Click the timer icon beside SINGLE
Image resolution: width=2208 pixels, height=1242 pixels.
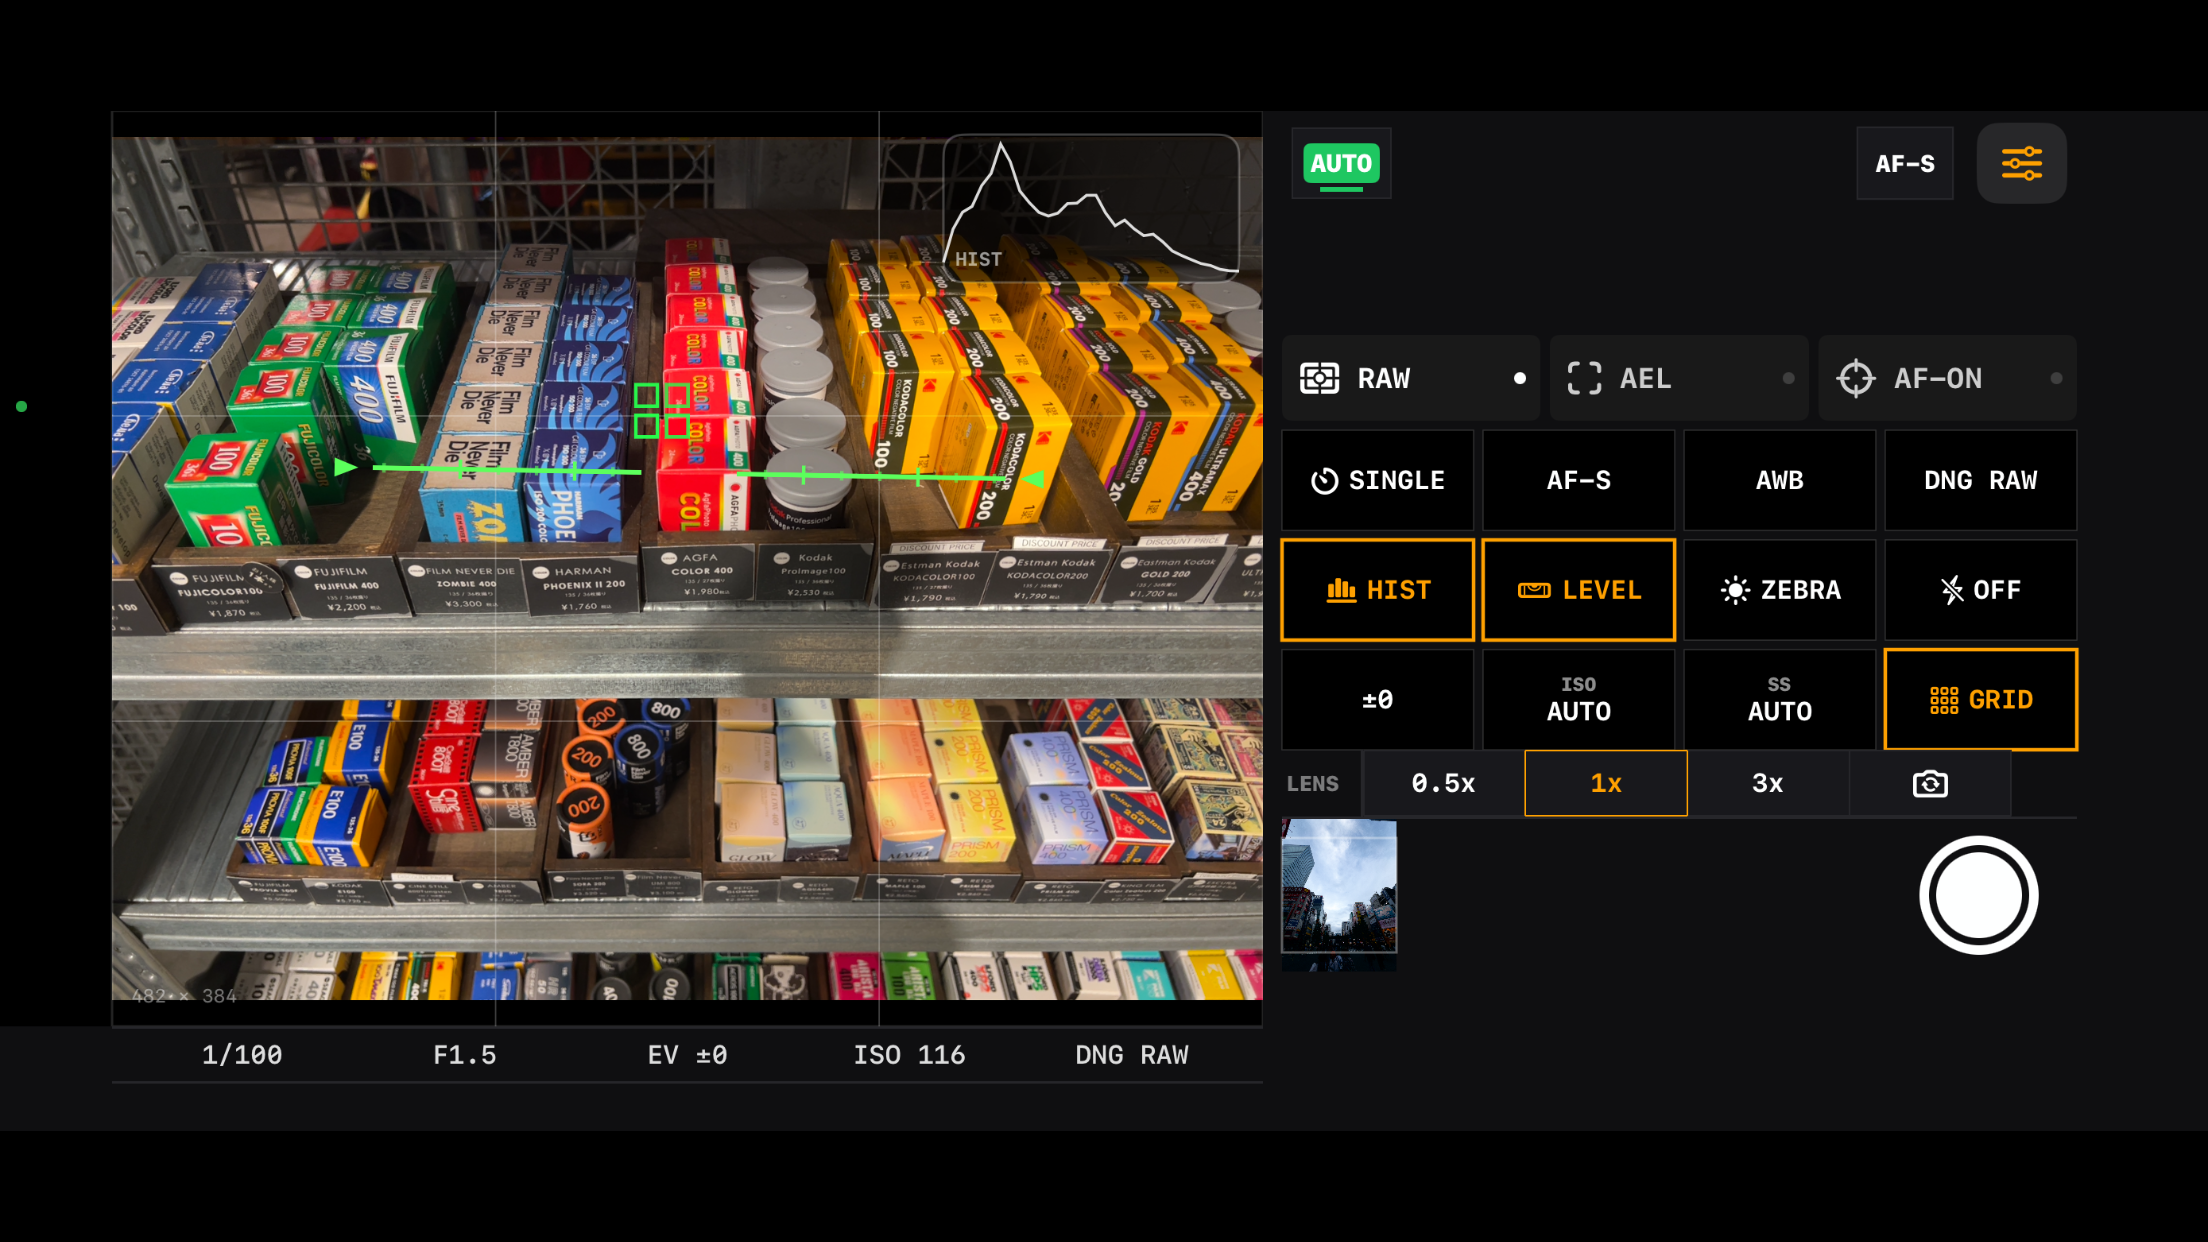pyautogui.click(x=1324, y=481)
